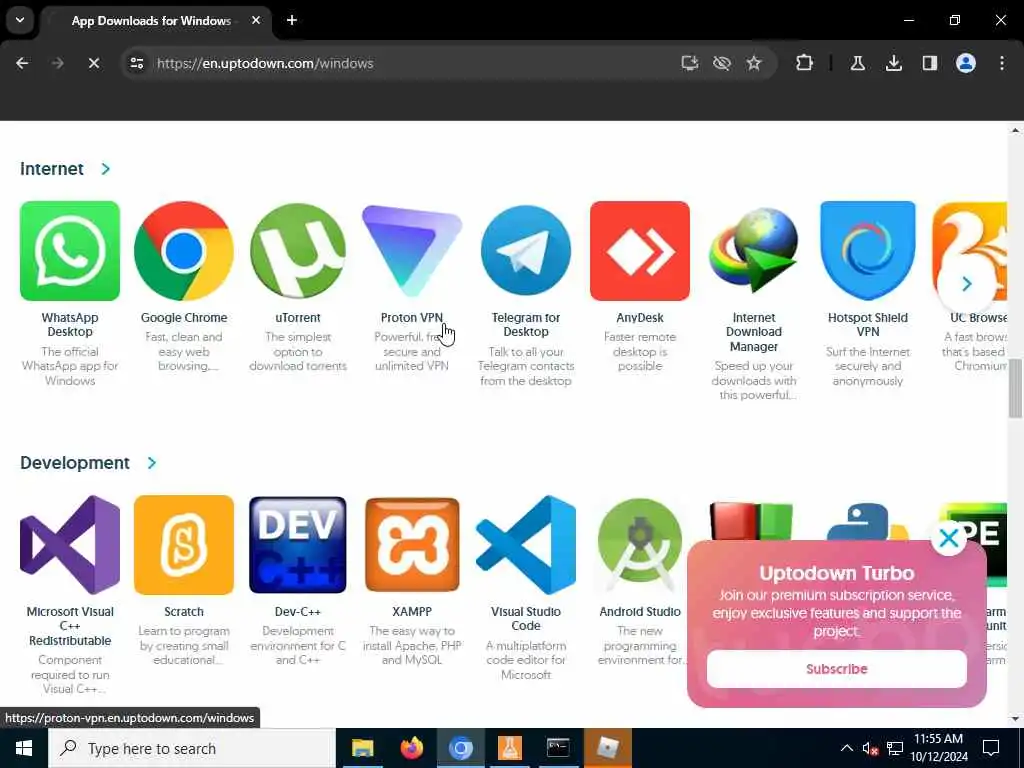Viewport: 1024px width, 768px height.
Task: Click the Visual Studio Code title link
Action: (x=526, y=618)
